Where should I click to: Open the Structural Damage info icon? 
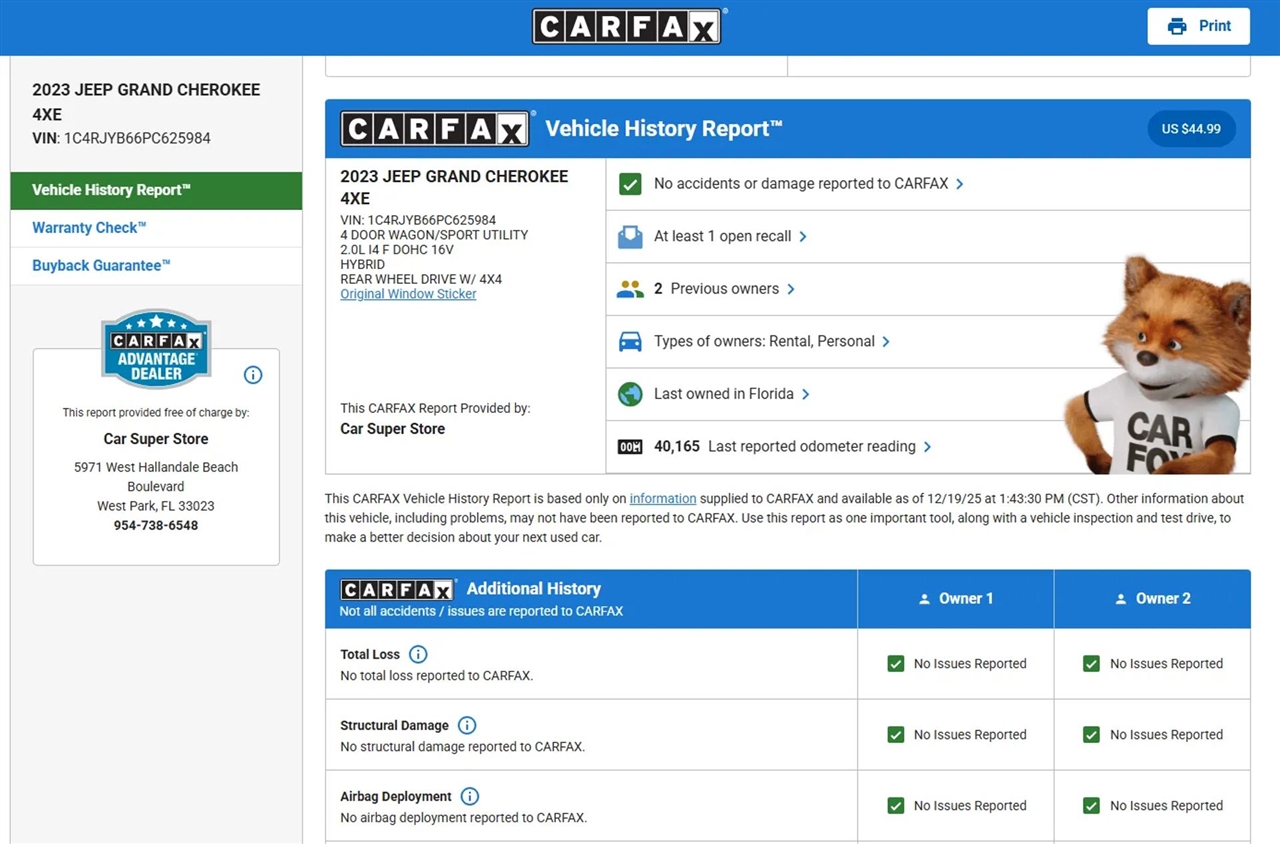[467, 725]
